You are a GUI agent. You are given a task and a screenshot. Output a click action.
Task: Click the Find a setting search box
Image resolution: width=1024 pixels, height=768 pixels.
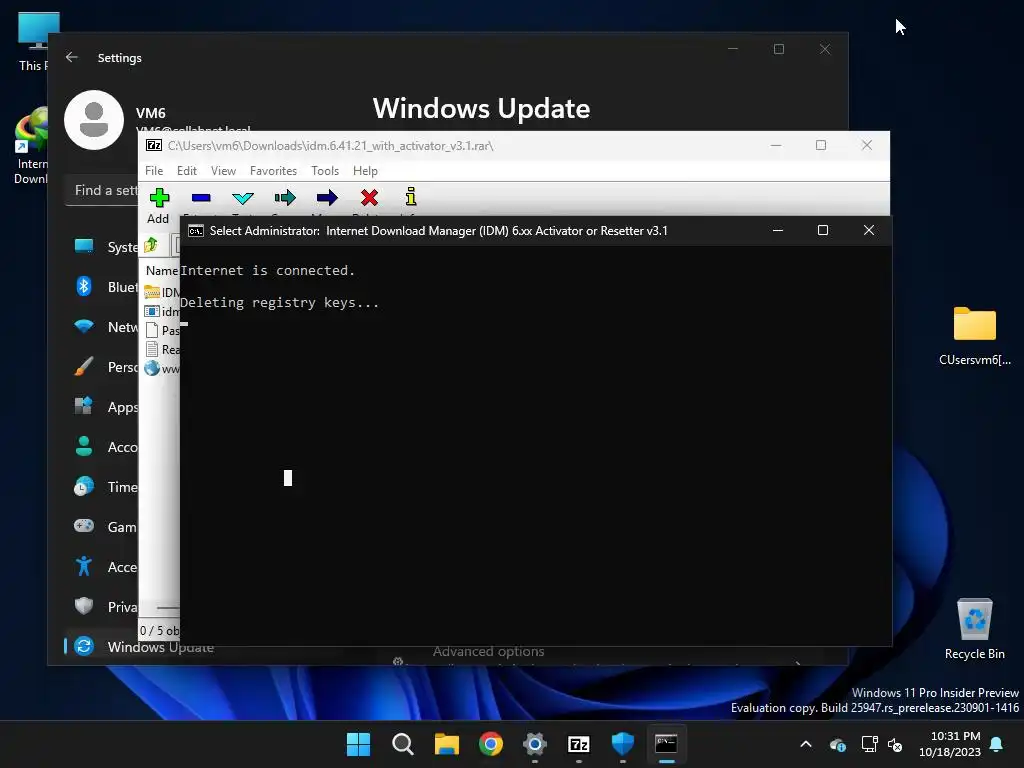pyautogui.click(x=102, y=191)
